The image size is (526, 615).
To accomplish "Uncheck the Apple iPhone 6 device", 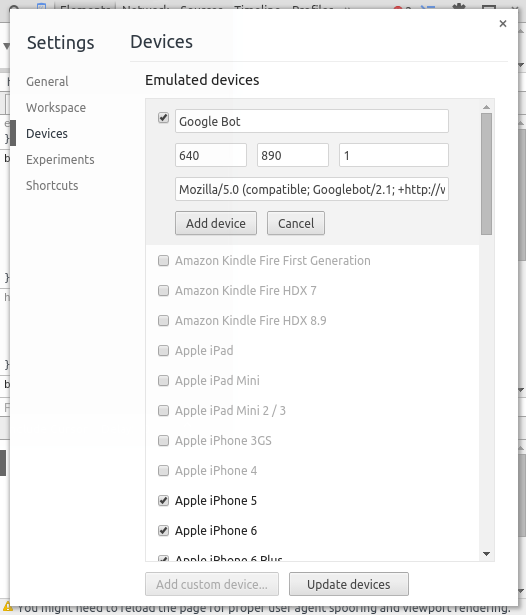I will pyautogui.click(x=163, y=531).
